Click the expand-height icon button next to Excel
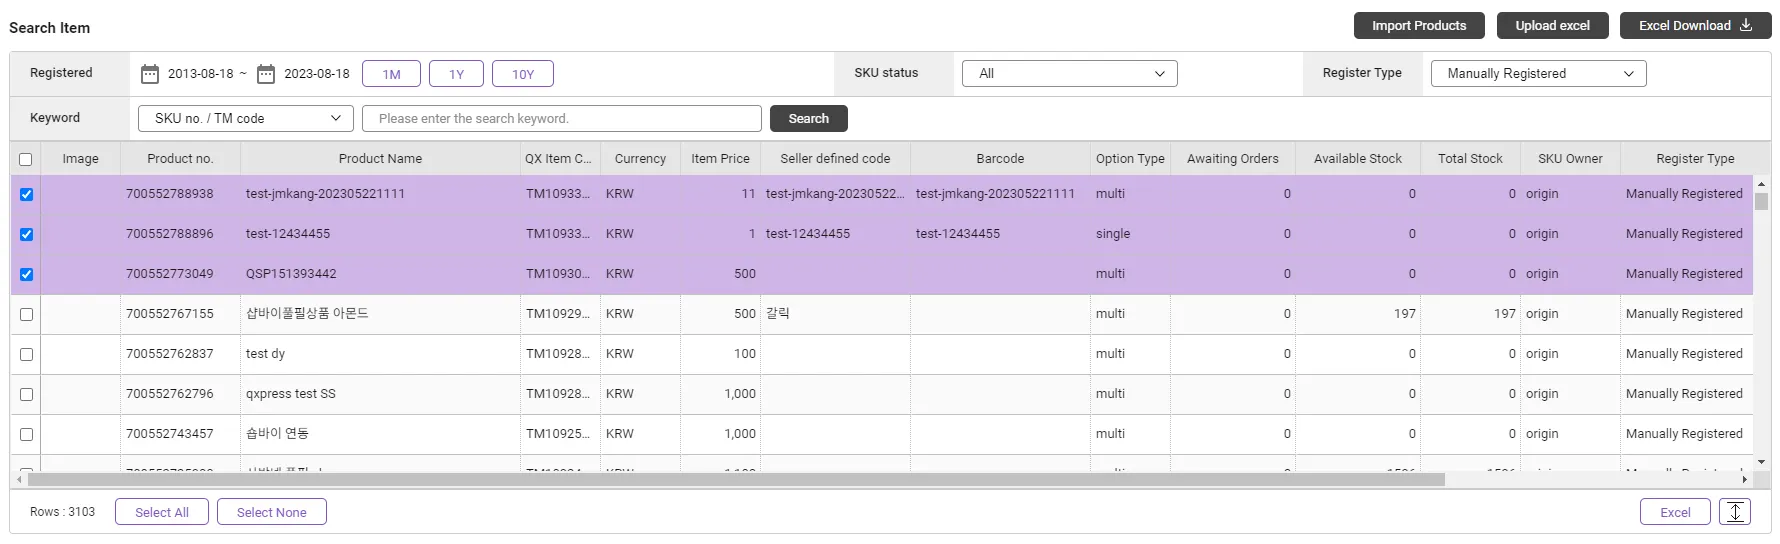The image size is (1780, 544). 1735,512
